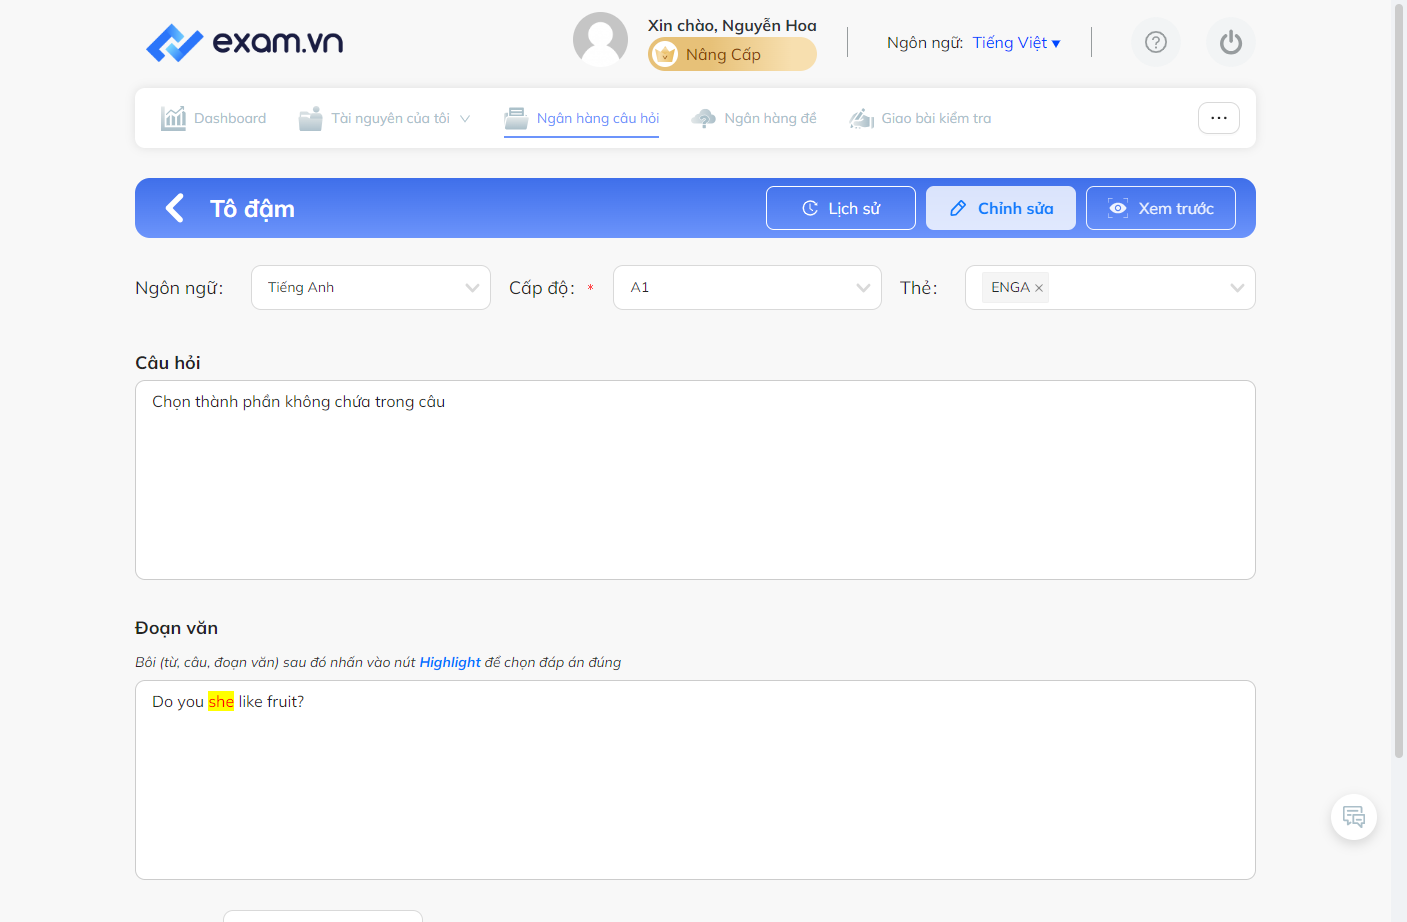Open the Cấp độ A1 dropdown
Image resolution: width=1407 pixels, height=922 pixels.
click(747, 288)
